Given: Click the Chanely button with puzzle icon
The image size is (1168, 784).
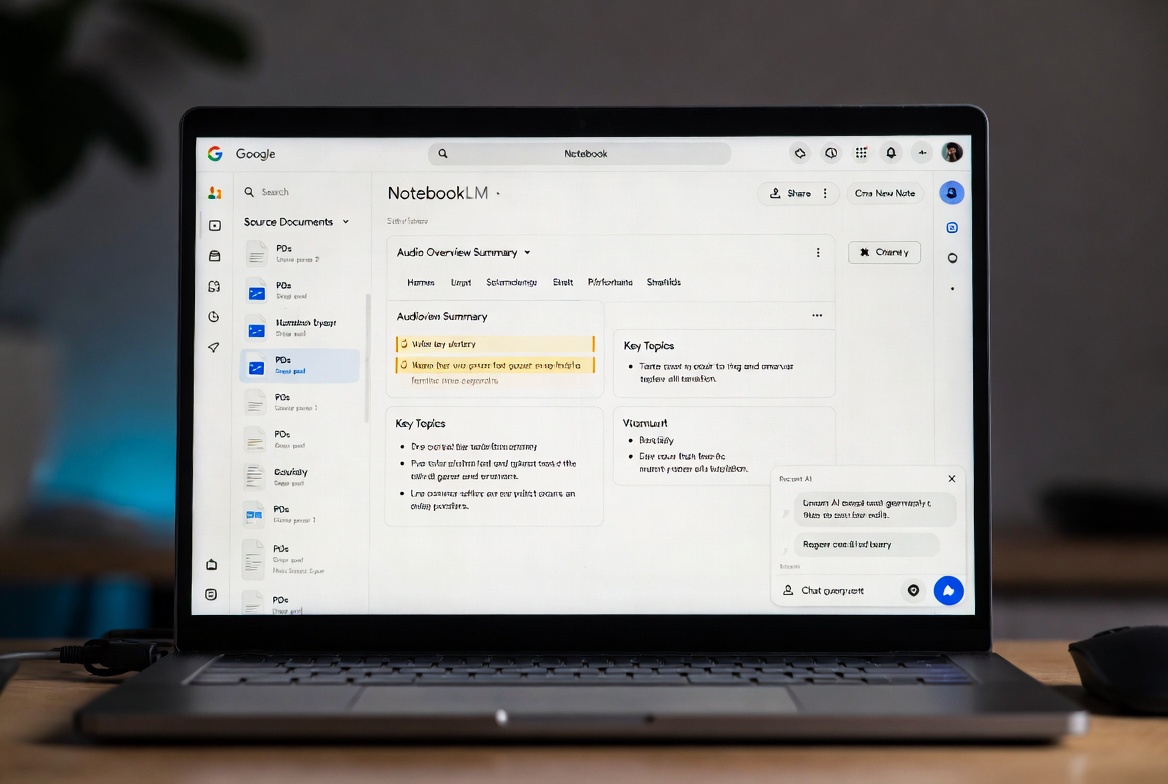Looking at the screenshot, I should 884,253.
